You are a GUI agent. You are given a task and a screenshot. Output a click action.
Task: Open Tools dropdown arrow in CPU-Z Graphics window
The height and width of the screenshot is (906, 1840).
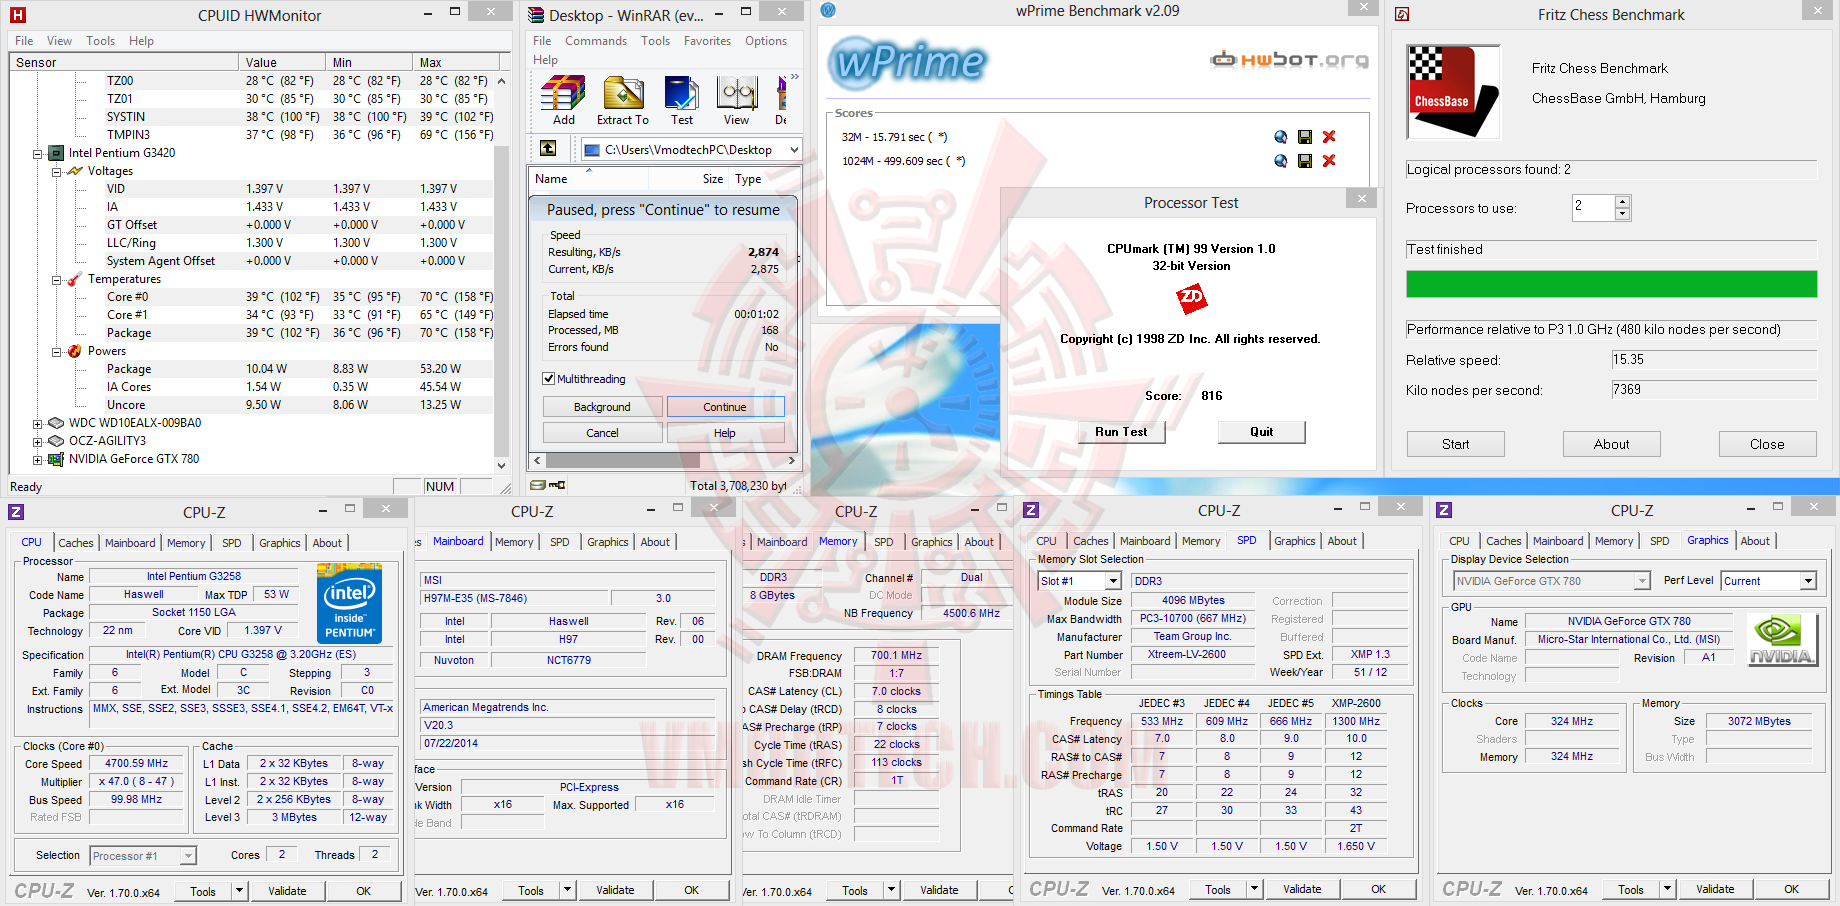(x=1667, y=889)
